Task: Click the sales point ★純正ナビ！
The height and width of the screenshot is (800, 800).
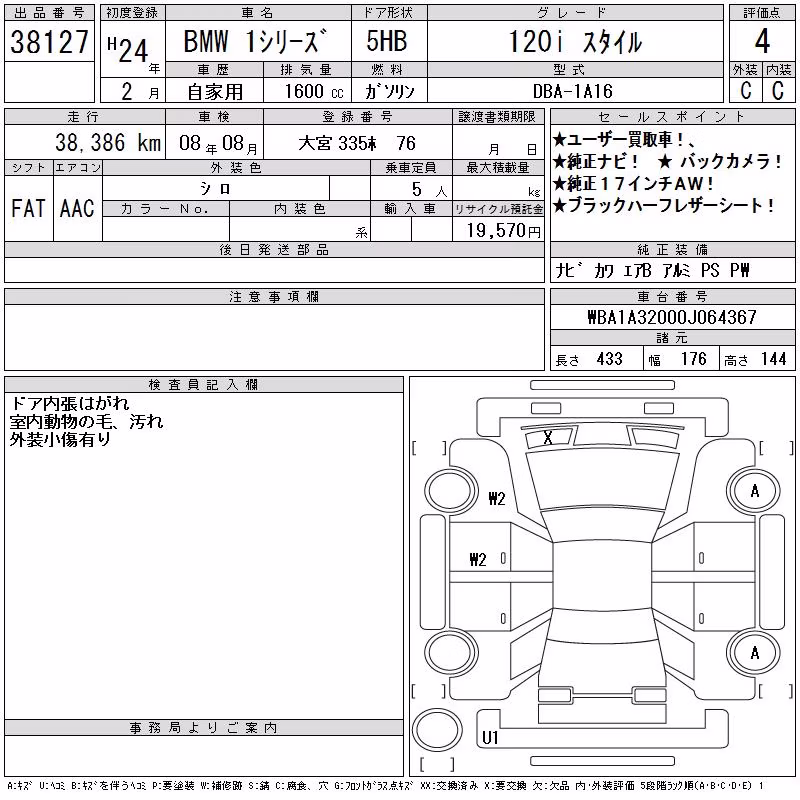Action: pyautogui.click(x=596, y=162)
